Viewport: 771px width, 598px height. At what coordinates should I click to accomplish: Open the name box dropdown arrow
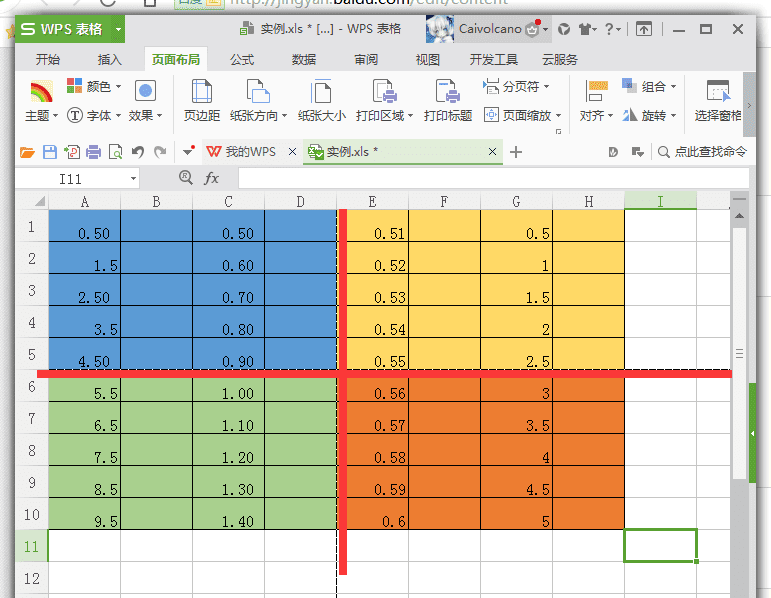tap(133, 179)
